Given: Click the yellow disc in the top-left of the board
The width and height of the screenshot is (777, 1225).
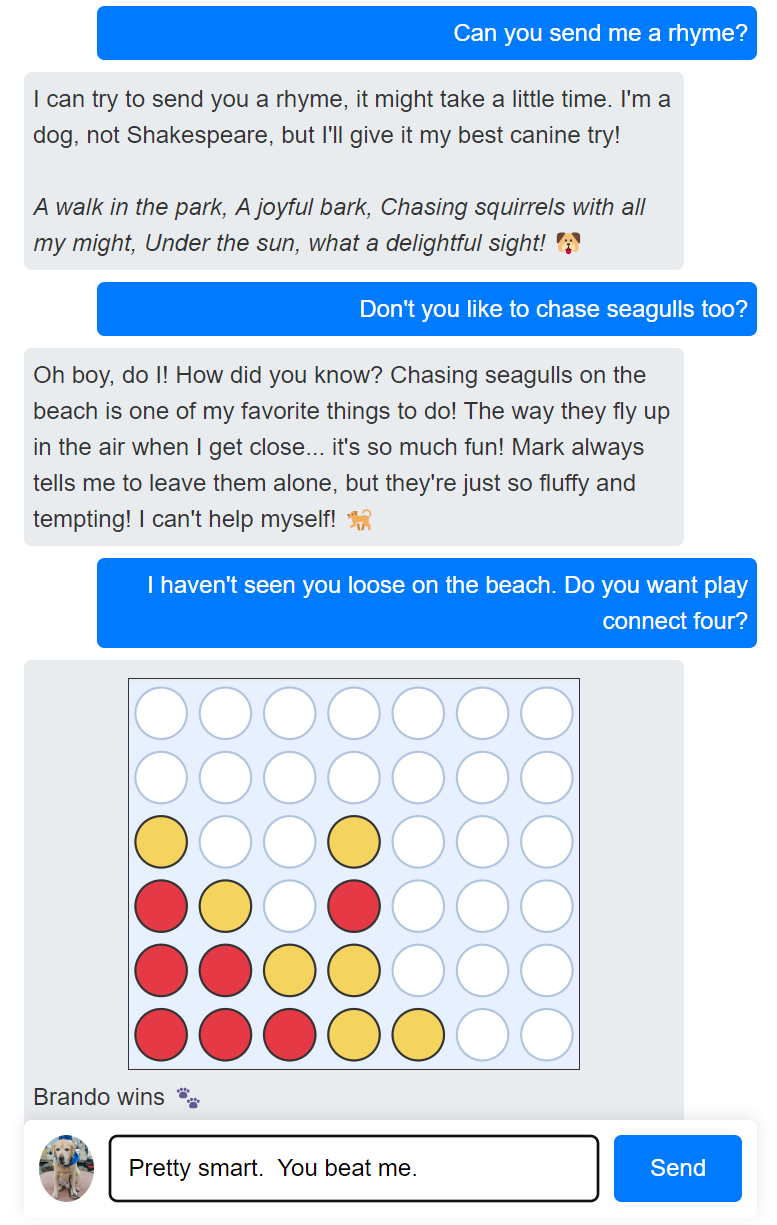Looking at the screenshot, I should [161, 841].
